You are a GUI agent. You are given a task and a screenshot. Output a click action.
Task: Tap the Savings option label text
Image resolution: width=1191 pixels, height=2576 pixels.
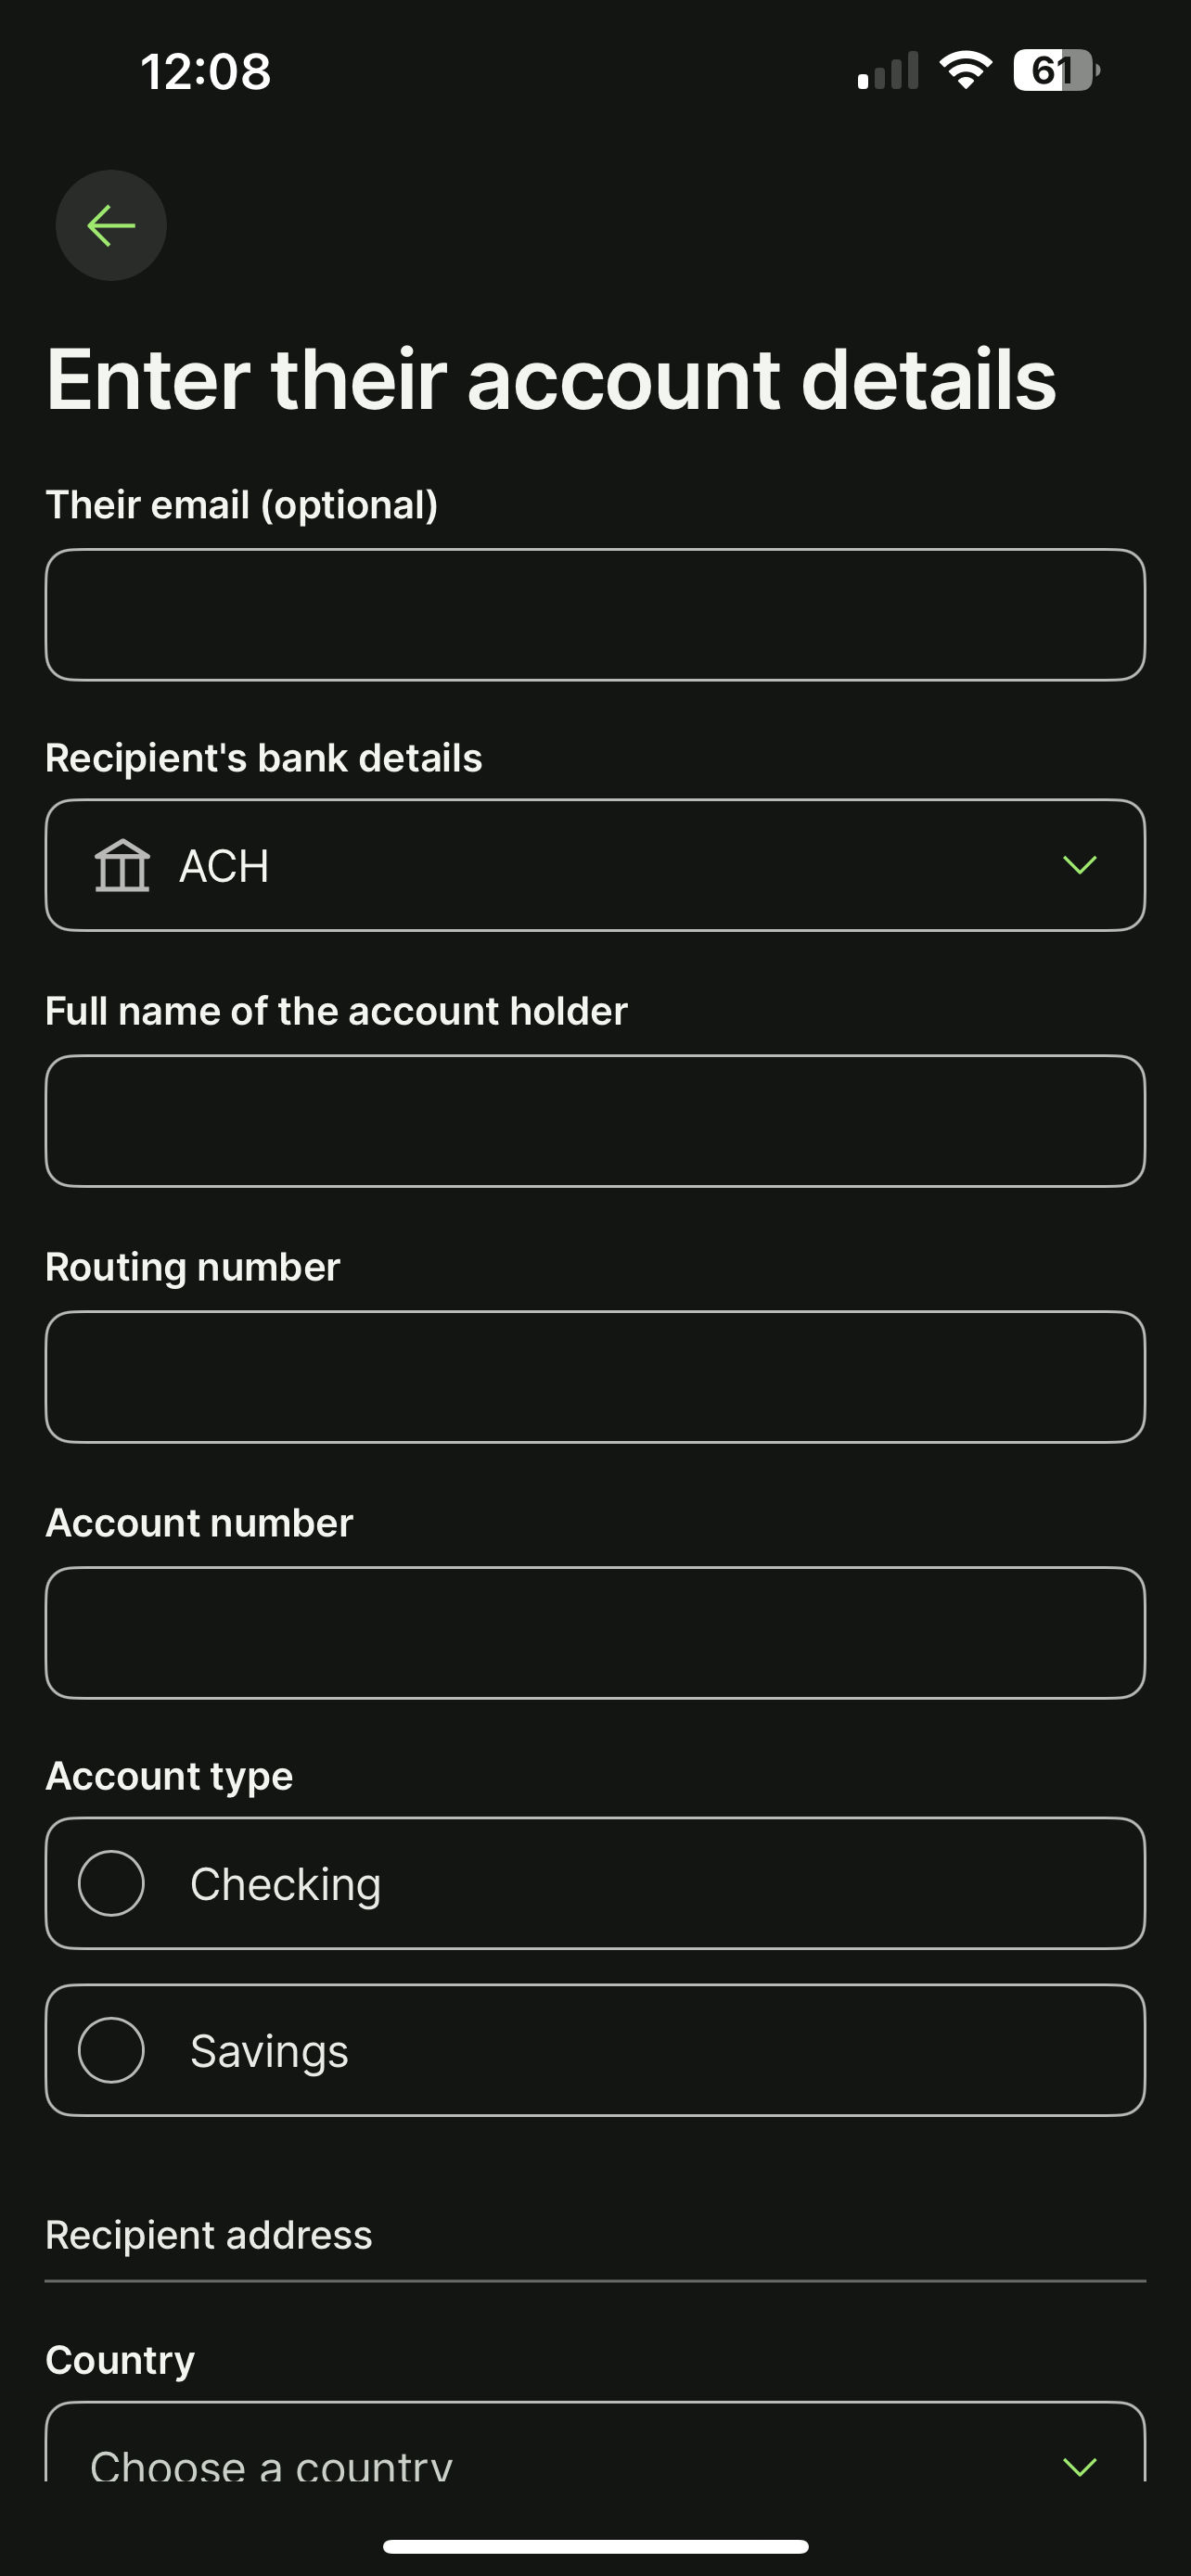[x=269, y=2051]
